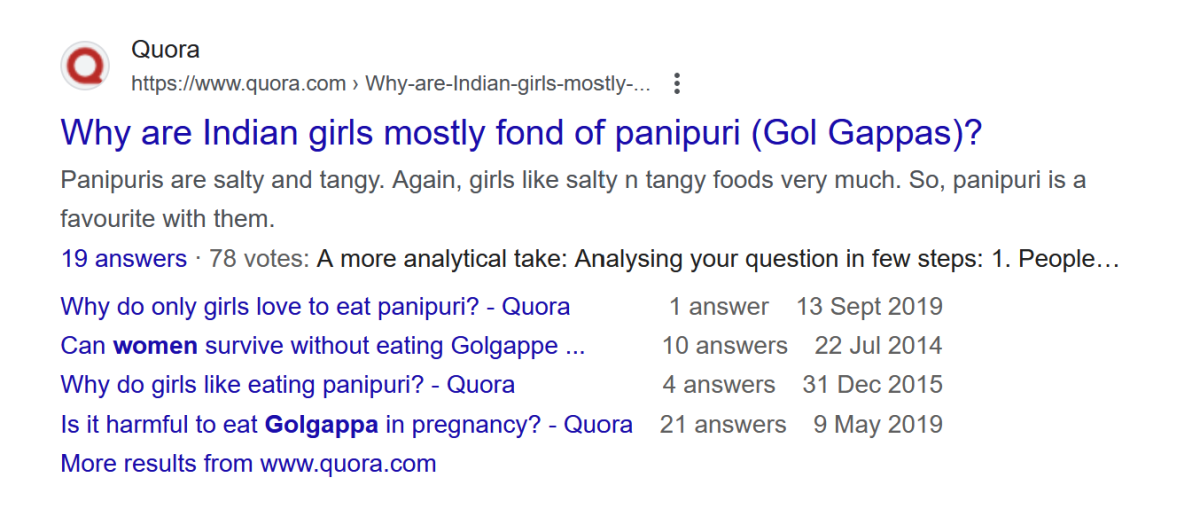Click the Quora logo favicon

coord(85,66)
